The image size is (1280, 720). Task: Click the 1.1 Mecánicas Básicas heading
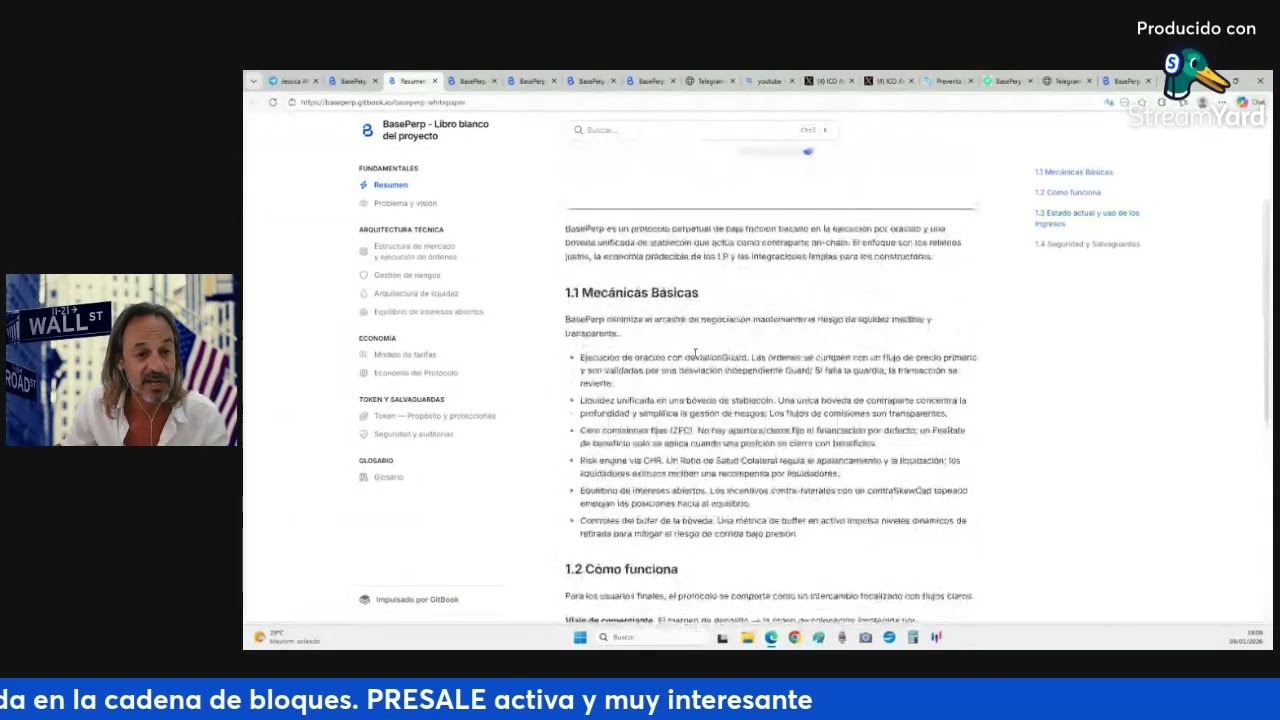point(631,293)
